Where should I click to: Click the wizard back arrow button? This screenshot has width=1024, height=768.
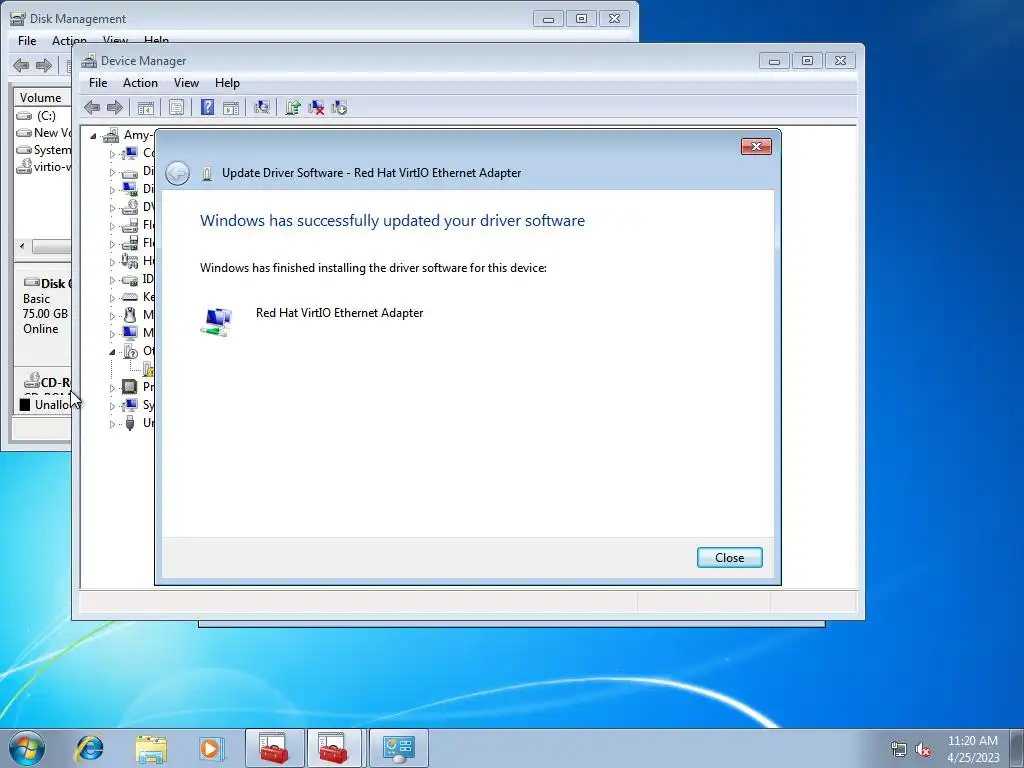pyautogui.click(x=178, y=173)
